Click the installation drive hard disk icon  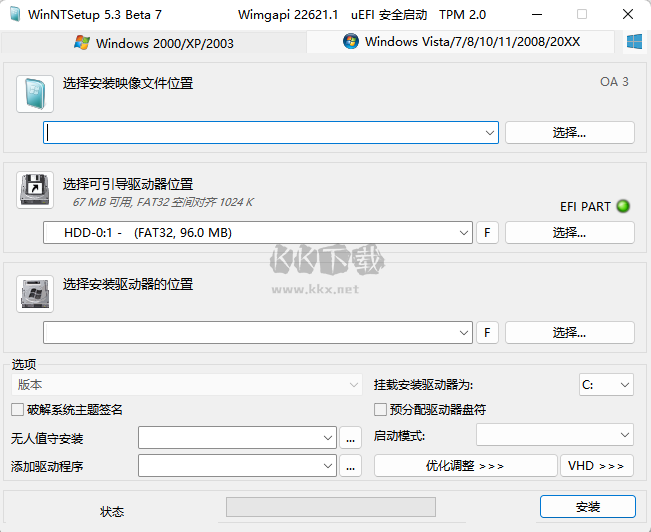pyautogui.click(x=35, y=294)
